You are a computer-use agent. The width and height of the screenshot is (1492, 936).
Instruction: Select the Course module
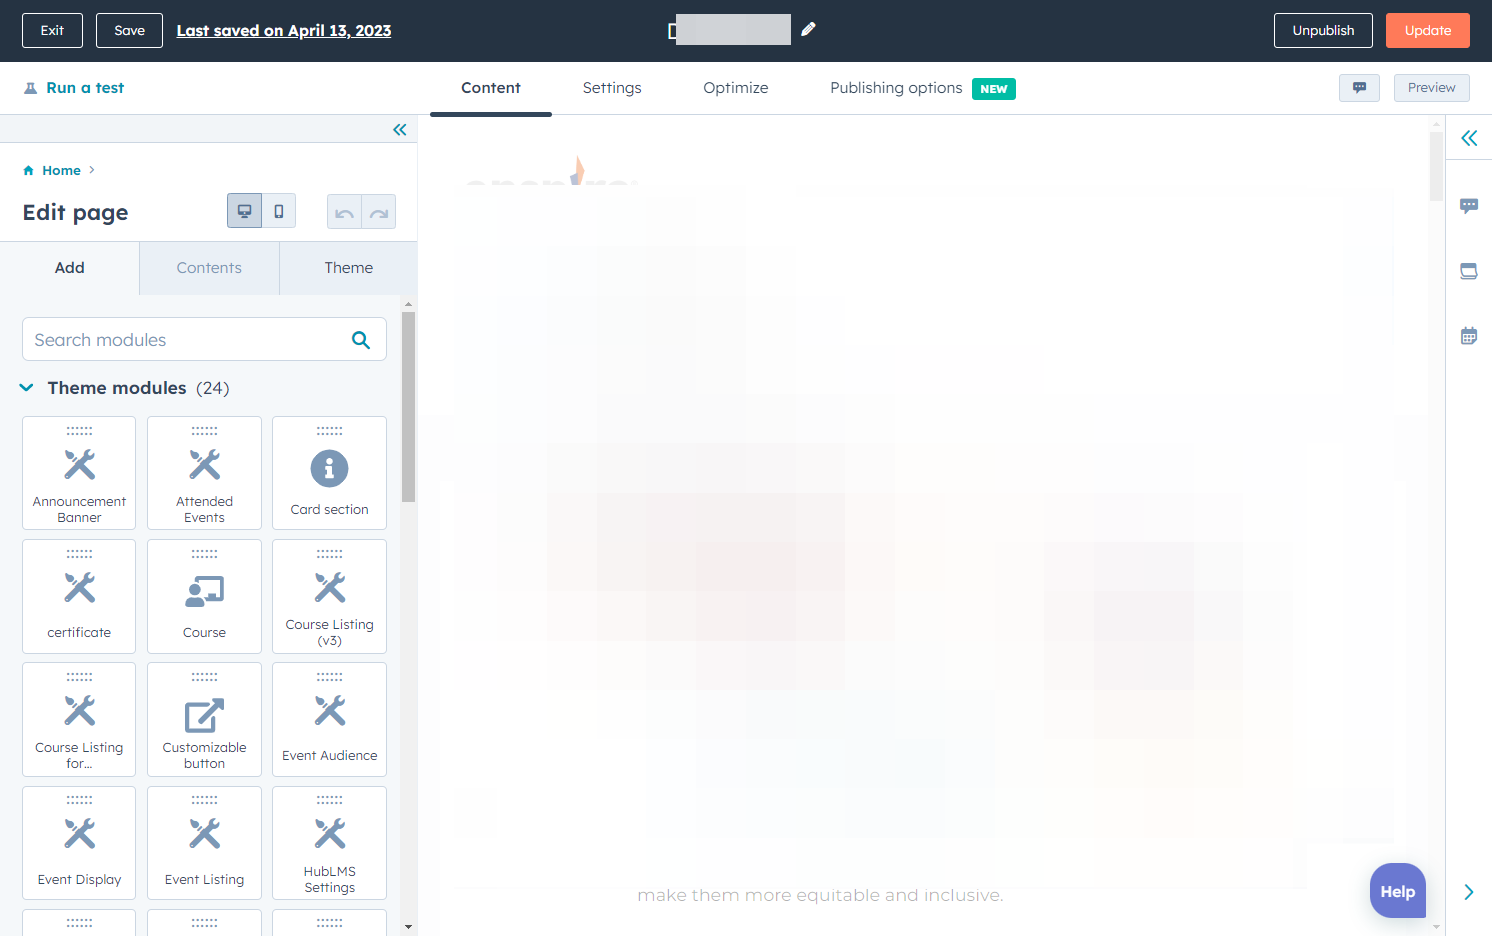204,596
